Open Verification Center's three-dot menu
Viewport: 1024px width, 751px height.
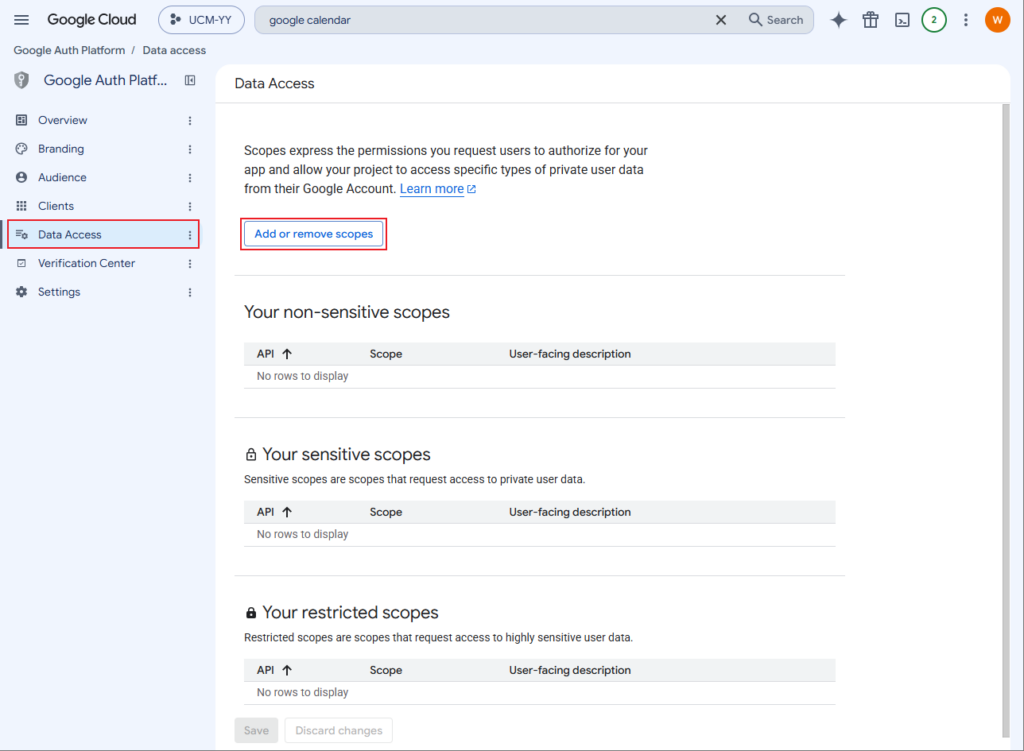pos(190,264)
